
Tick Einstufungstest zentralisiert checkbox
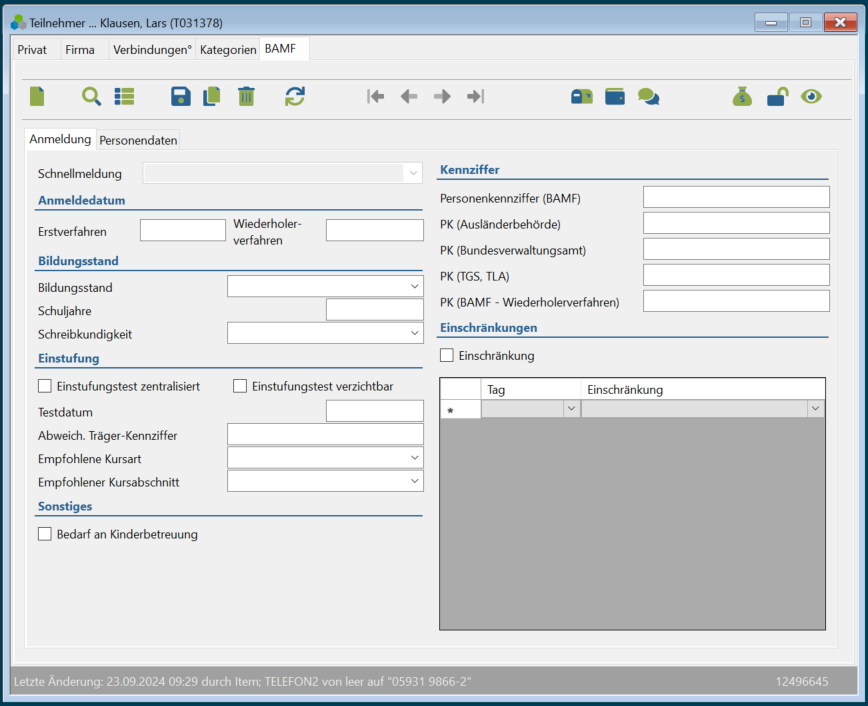pos(45,386)
